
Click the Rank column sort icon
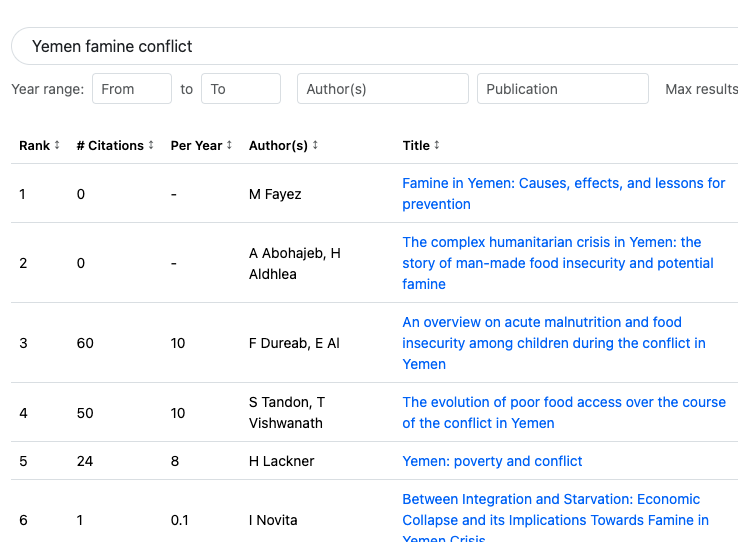tap(57, 145)
